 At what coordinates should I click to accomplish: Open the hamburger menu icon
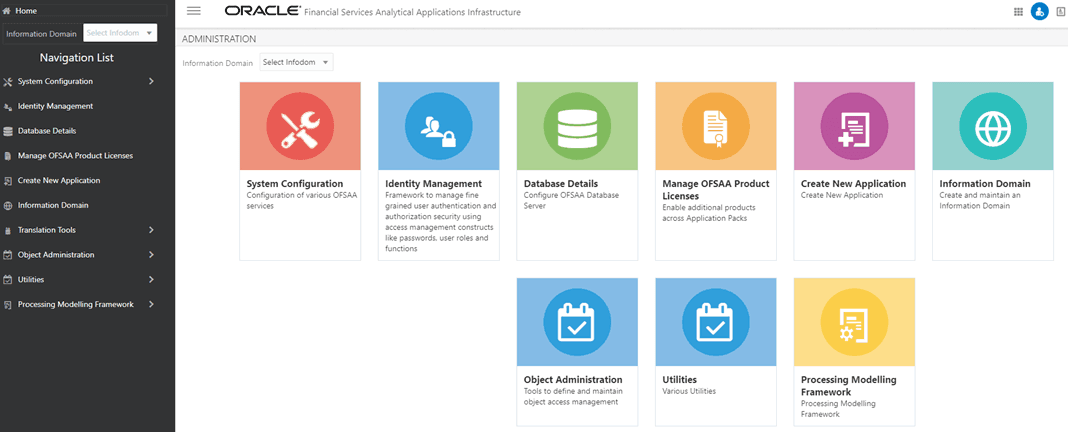click(x=193, y=11)
